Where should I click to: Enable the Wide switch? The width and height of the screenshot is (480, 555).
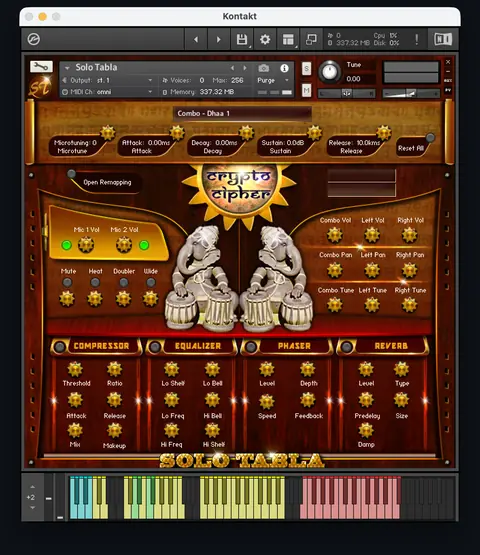click(151, 282)
